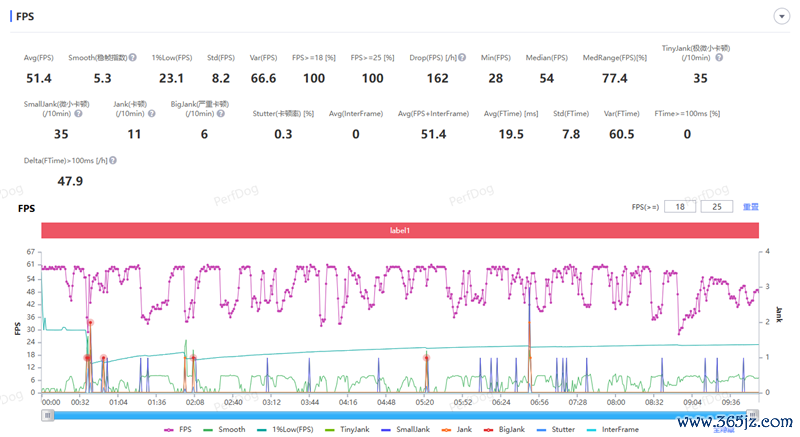Collapse the FPS panel with the dropdown arrow
800x437 pixels.
click(x=781, y=16)
